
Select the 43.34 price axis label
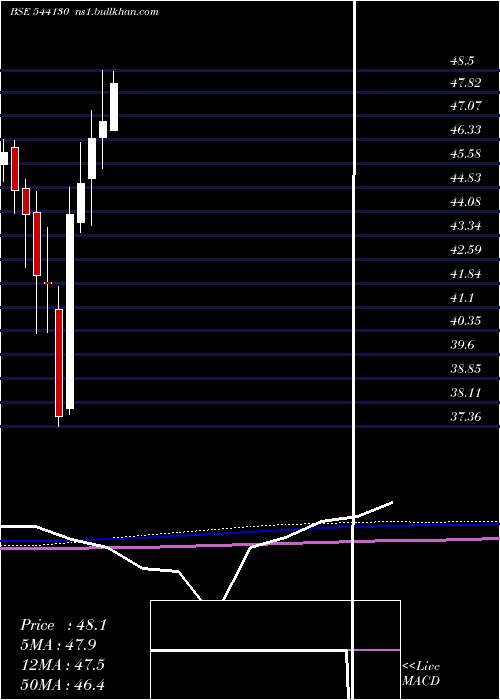pos(466,226)
